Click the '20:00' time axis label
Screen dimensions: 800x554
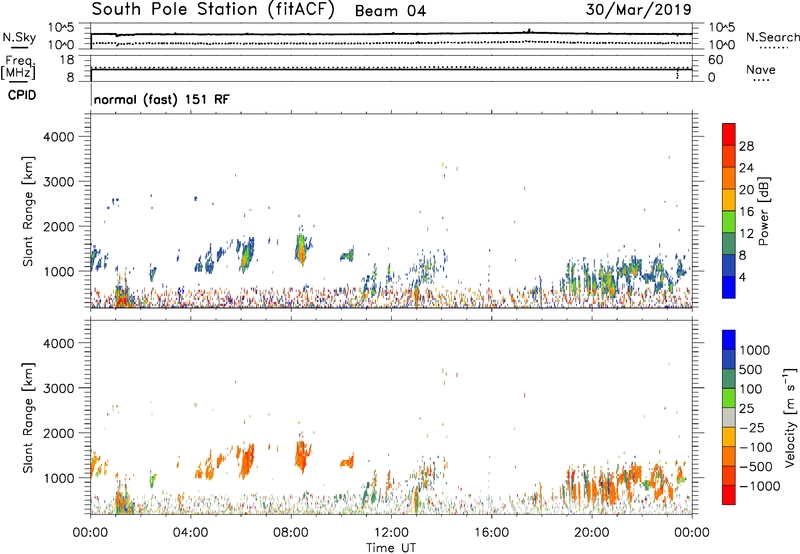click(x=592, y=533)
